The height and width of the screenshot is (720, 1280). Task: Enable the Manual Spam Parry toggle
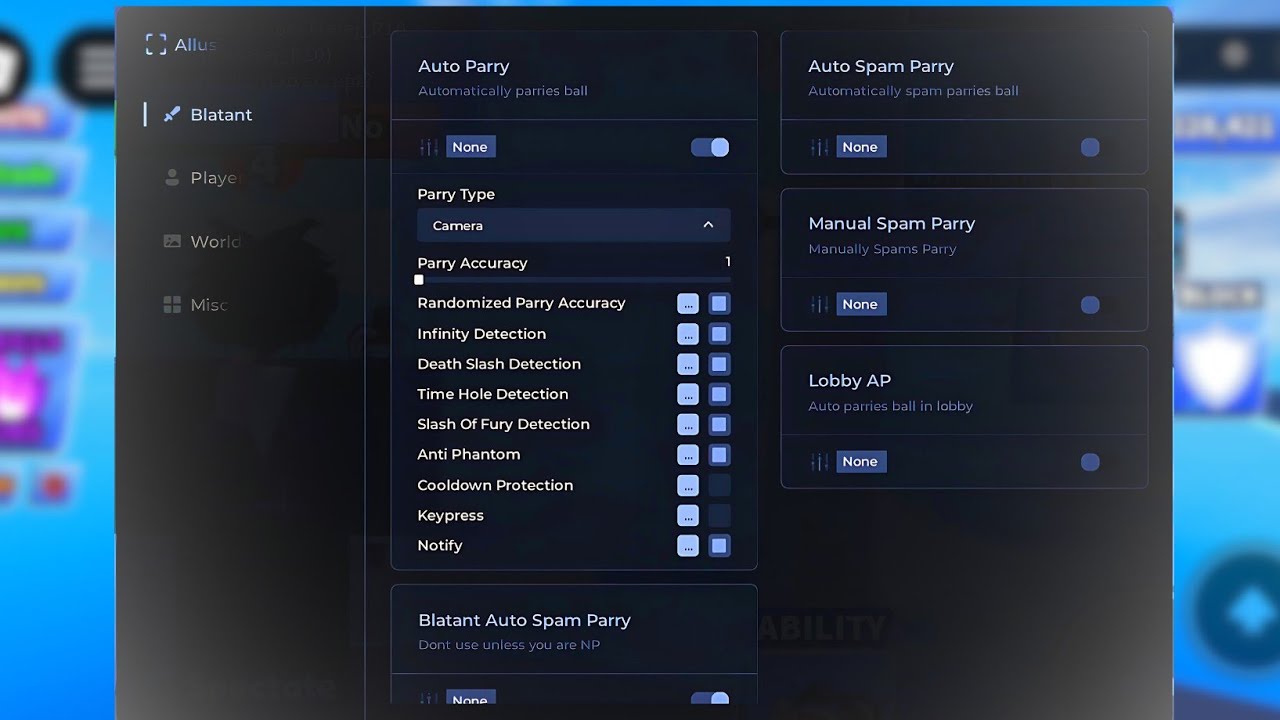click(1090, 304)
